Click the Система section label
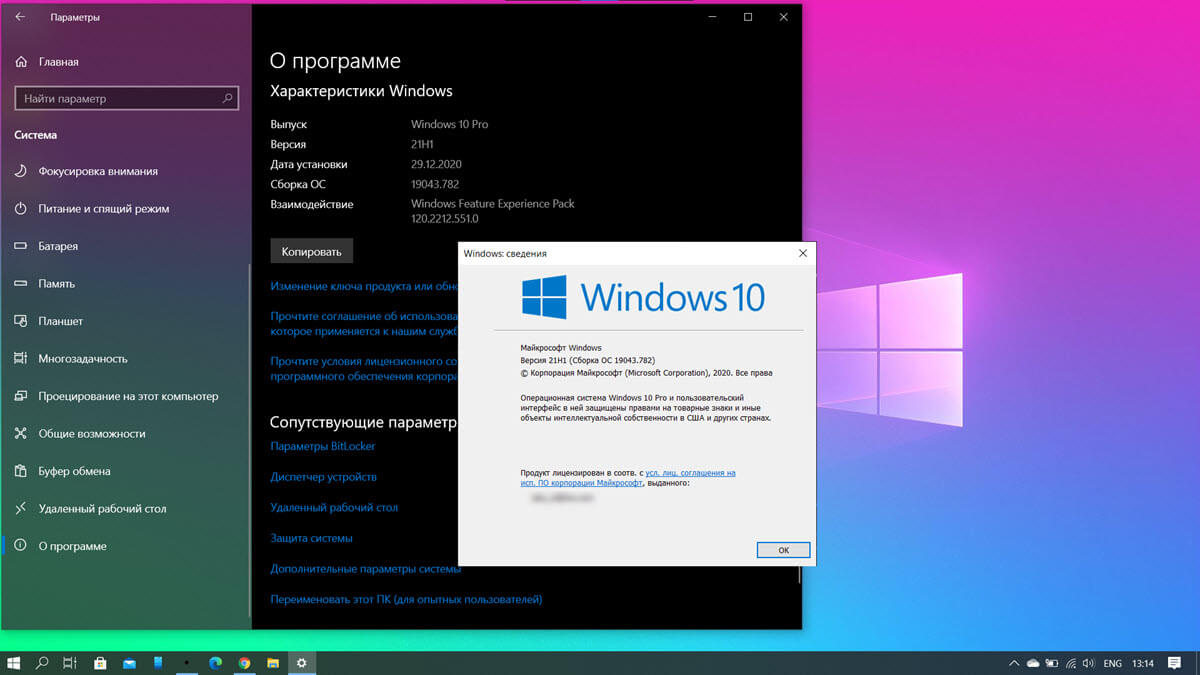Viewport: 1200px width, 675px height. (x=35, y=135)
